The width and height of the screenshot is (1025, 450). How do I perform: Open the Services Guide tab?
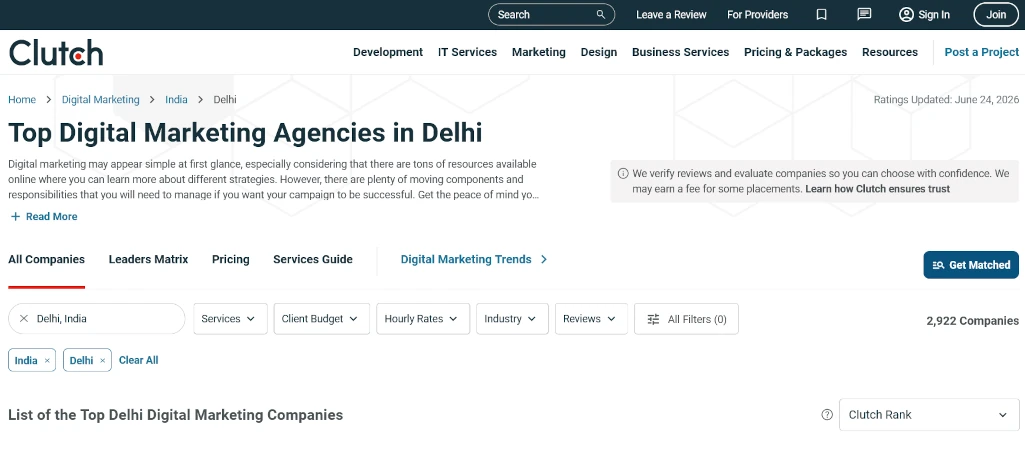click(x=313, y=260)
